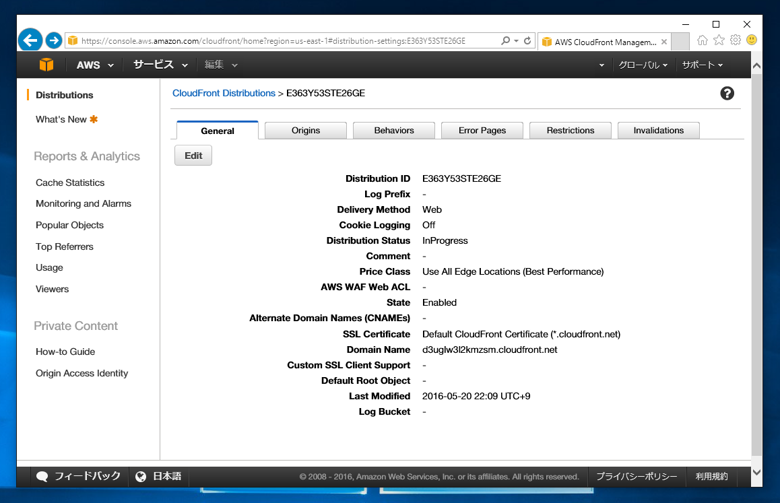The height and width of the screenshot is (503, 780).
Task: Open the グローバル region dropdown
Action: tap(642, 65)
